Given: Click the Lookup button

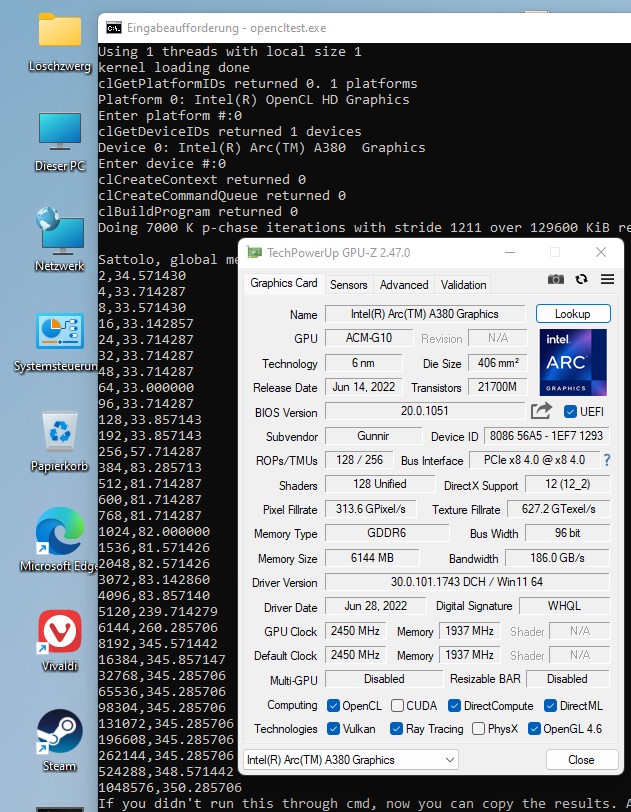Looking at the screenshot, I should 573,314.
